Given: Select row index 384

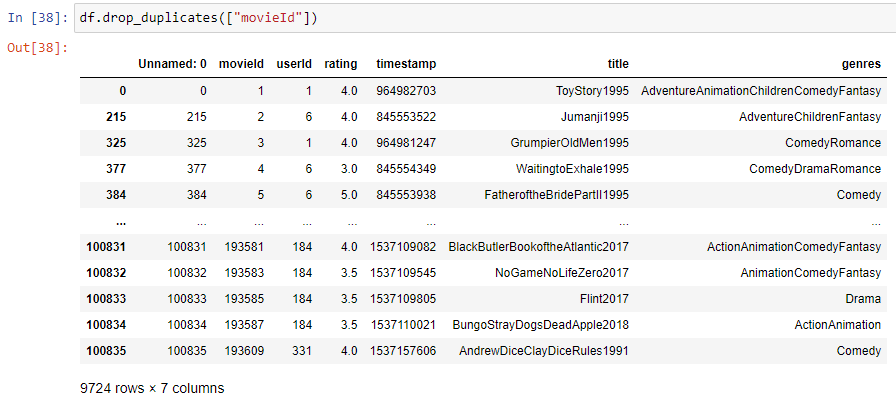Looking at the screenshot, I should (x=116, y=195).
